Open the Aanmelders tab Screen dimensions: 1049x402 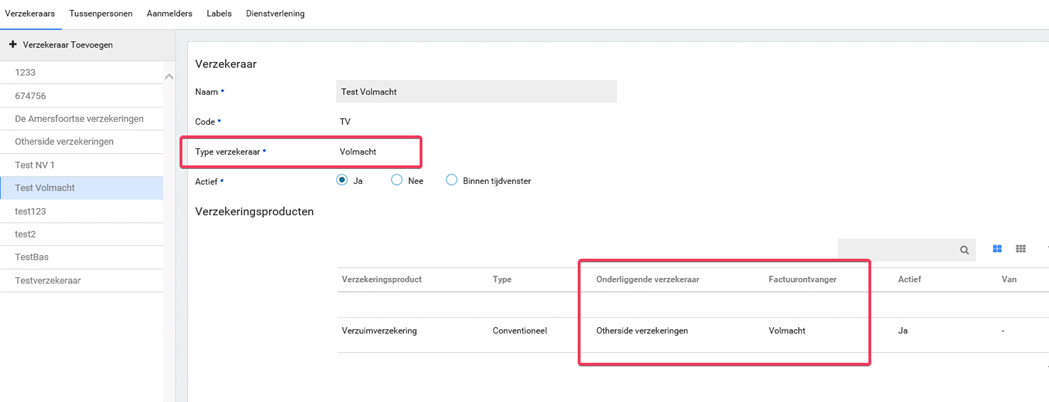point(169,14)
